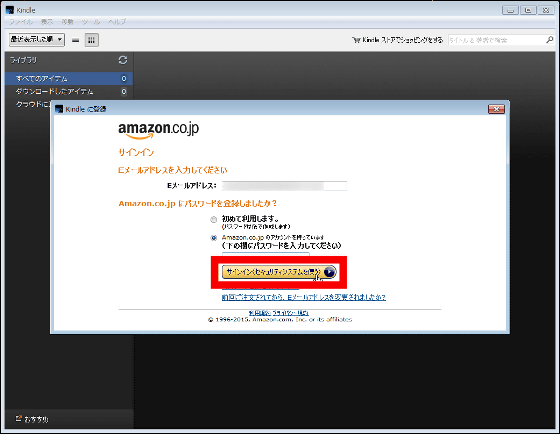Expand the sort order dropdown
The height and width of the screenshot is (434, 560).
pos(37,39)
